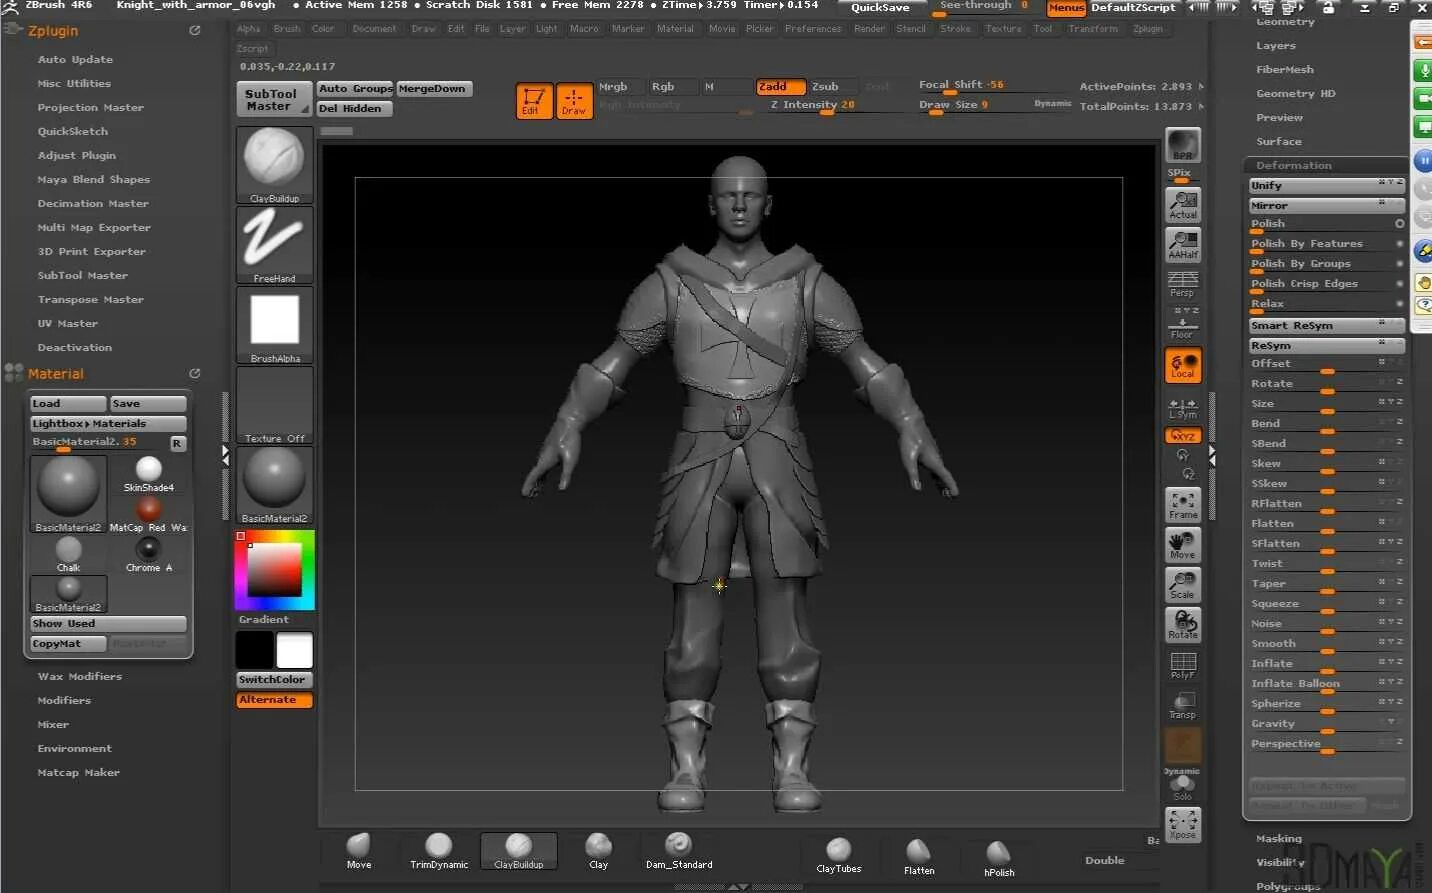This screenshot has width=1432, height=893.
Task: Pick the Flatten brush
Action: [919, 857]
